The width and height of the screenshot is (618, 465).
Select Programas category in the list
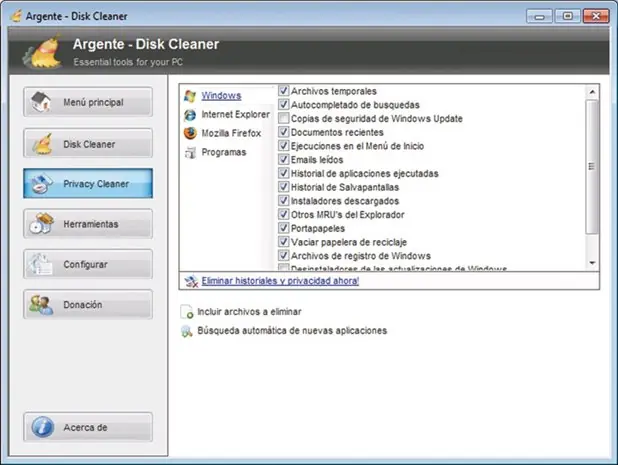[x=224, y=152]
